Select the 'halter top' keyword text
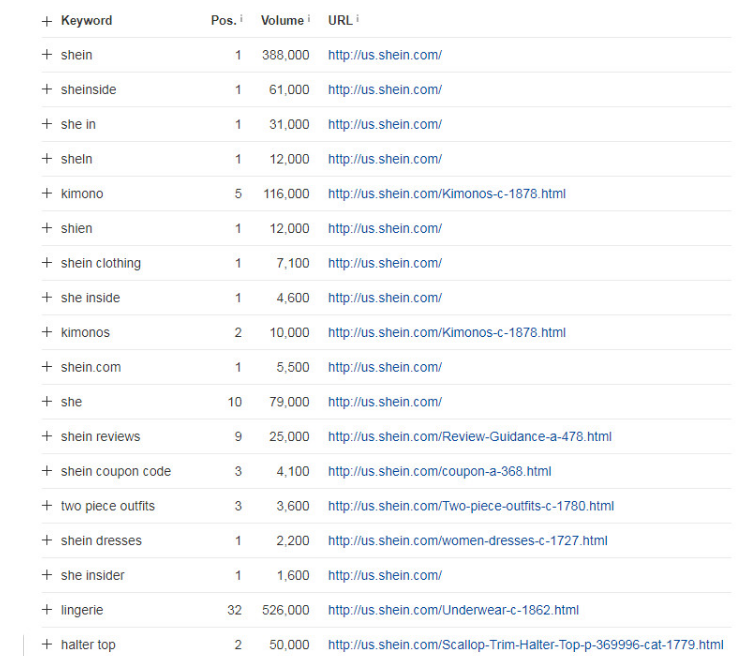 (x=88, y=645)
